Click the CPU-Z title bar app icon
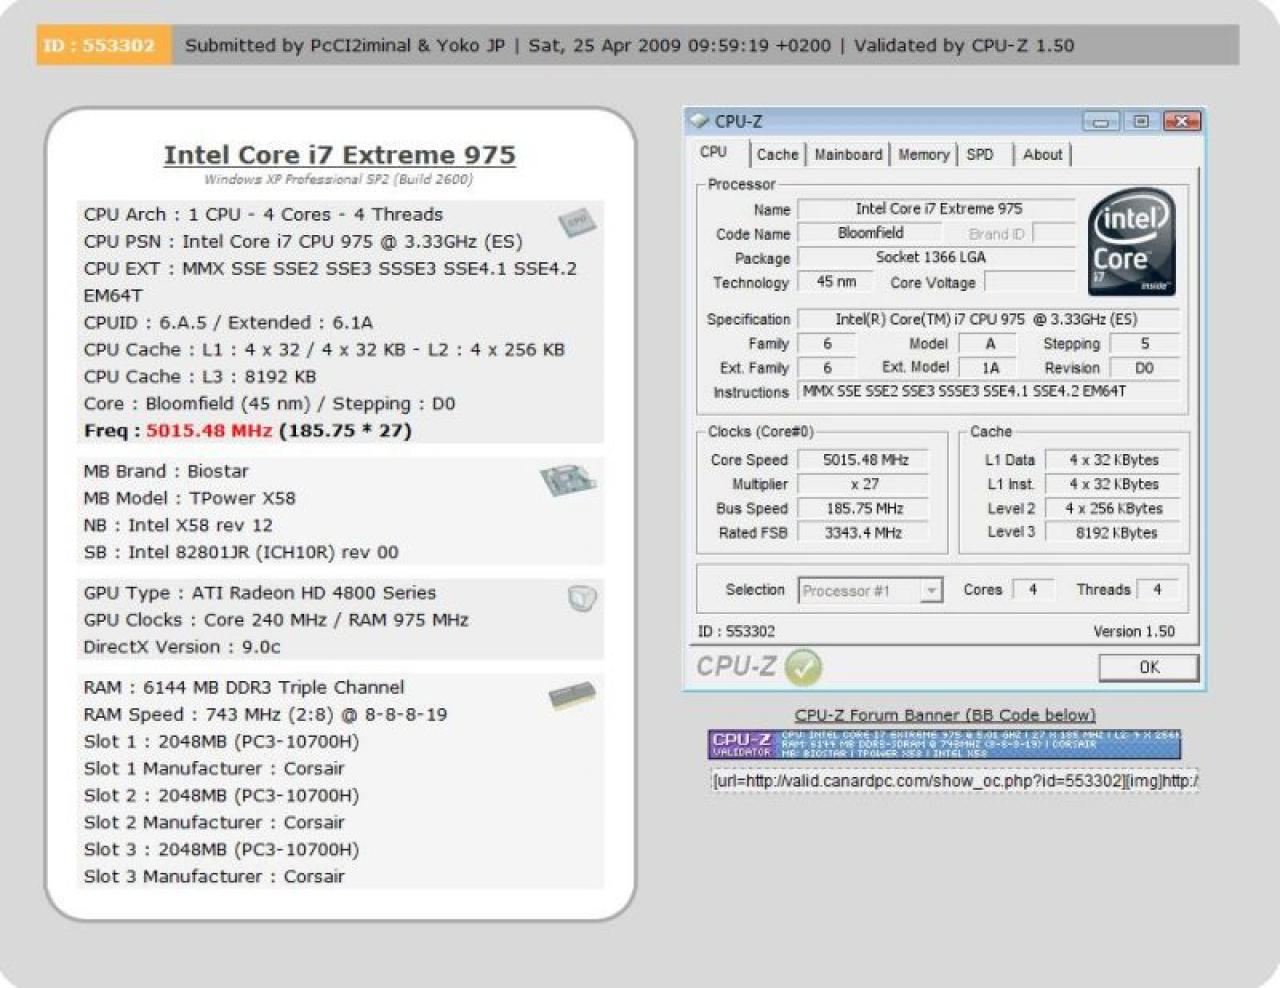 click(x=698, y=121)
